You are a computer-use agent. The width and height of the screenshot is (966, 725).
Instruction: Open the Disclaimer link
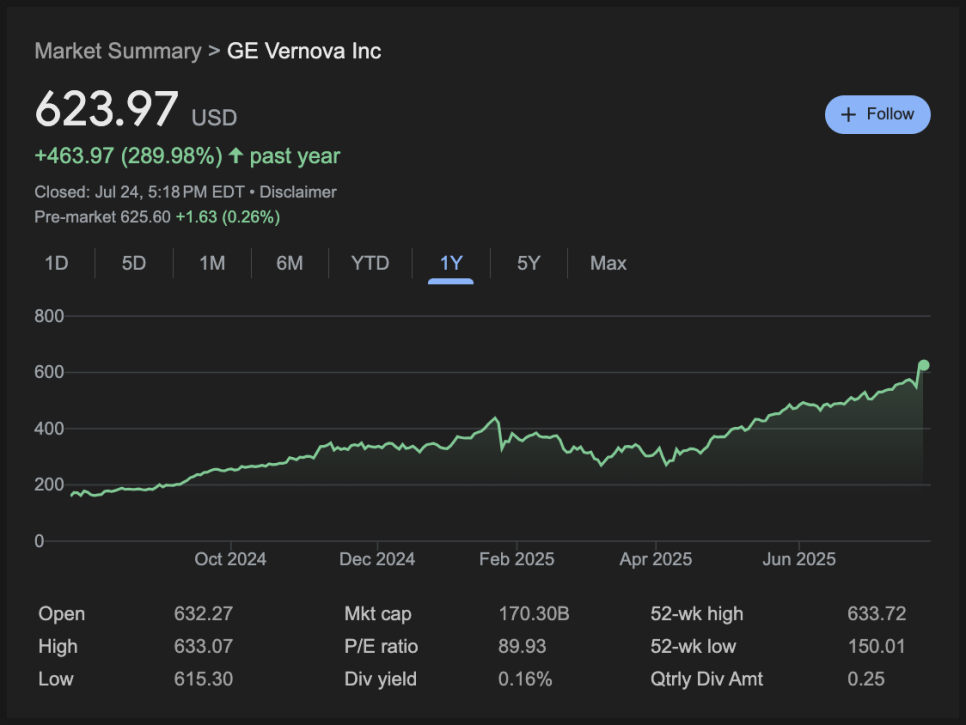tap(298, 192)
